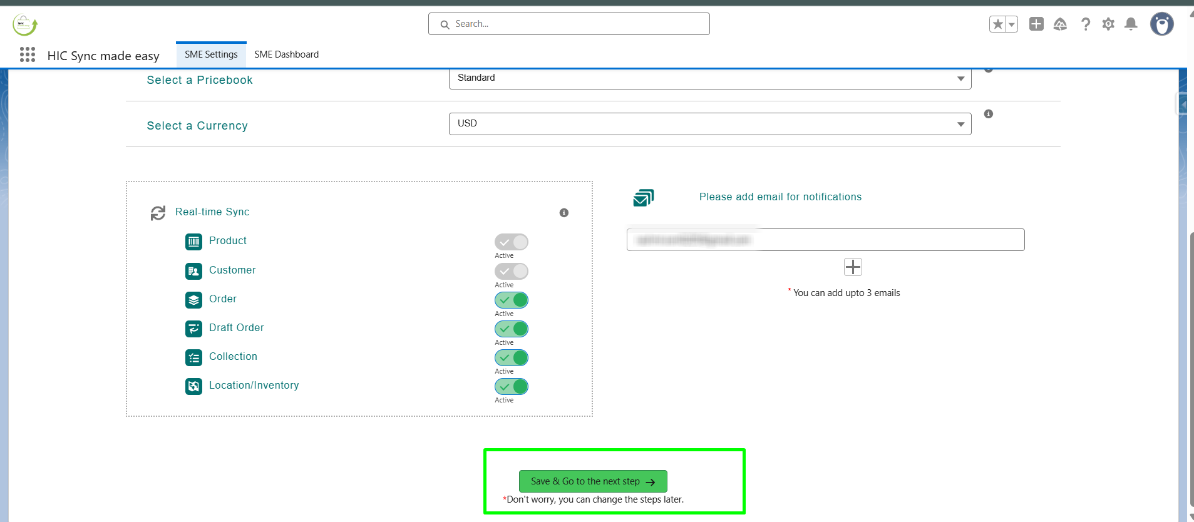Click the Location/Inventory row icon
Image resolution: width=1194 pixels, height=522 pixels.
click(193, 386)
